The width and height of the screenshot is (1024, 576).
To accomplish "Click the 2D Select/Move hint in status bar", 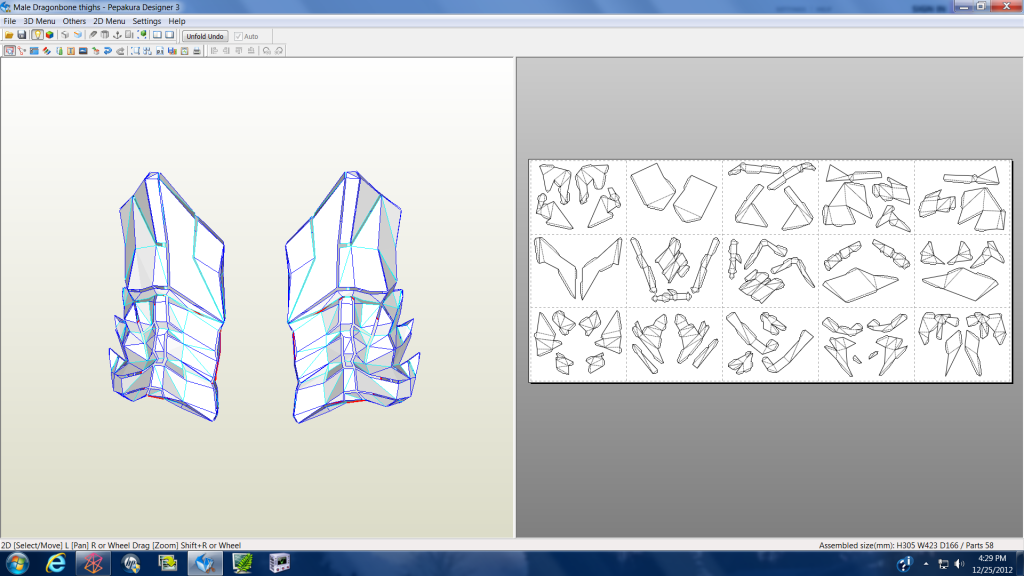I will point(121,545).
